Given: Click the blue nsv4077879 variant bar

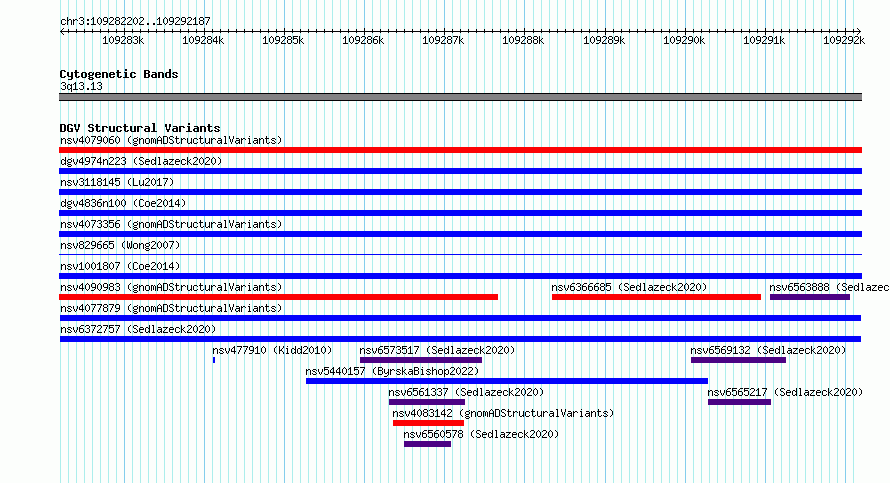Looking at the screenshot, I should coord(460,318).
